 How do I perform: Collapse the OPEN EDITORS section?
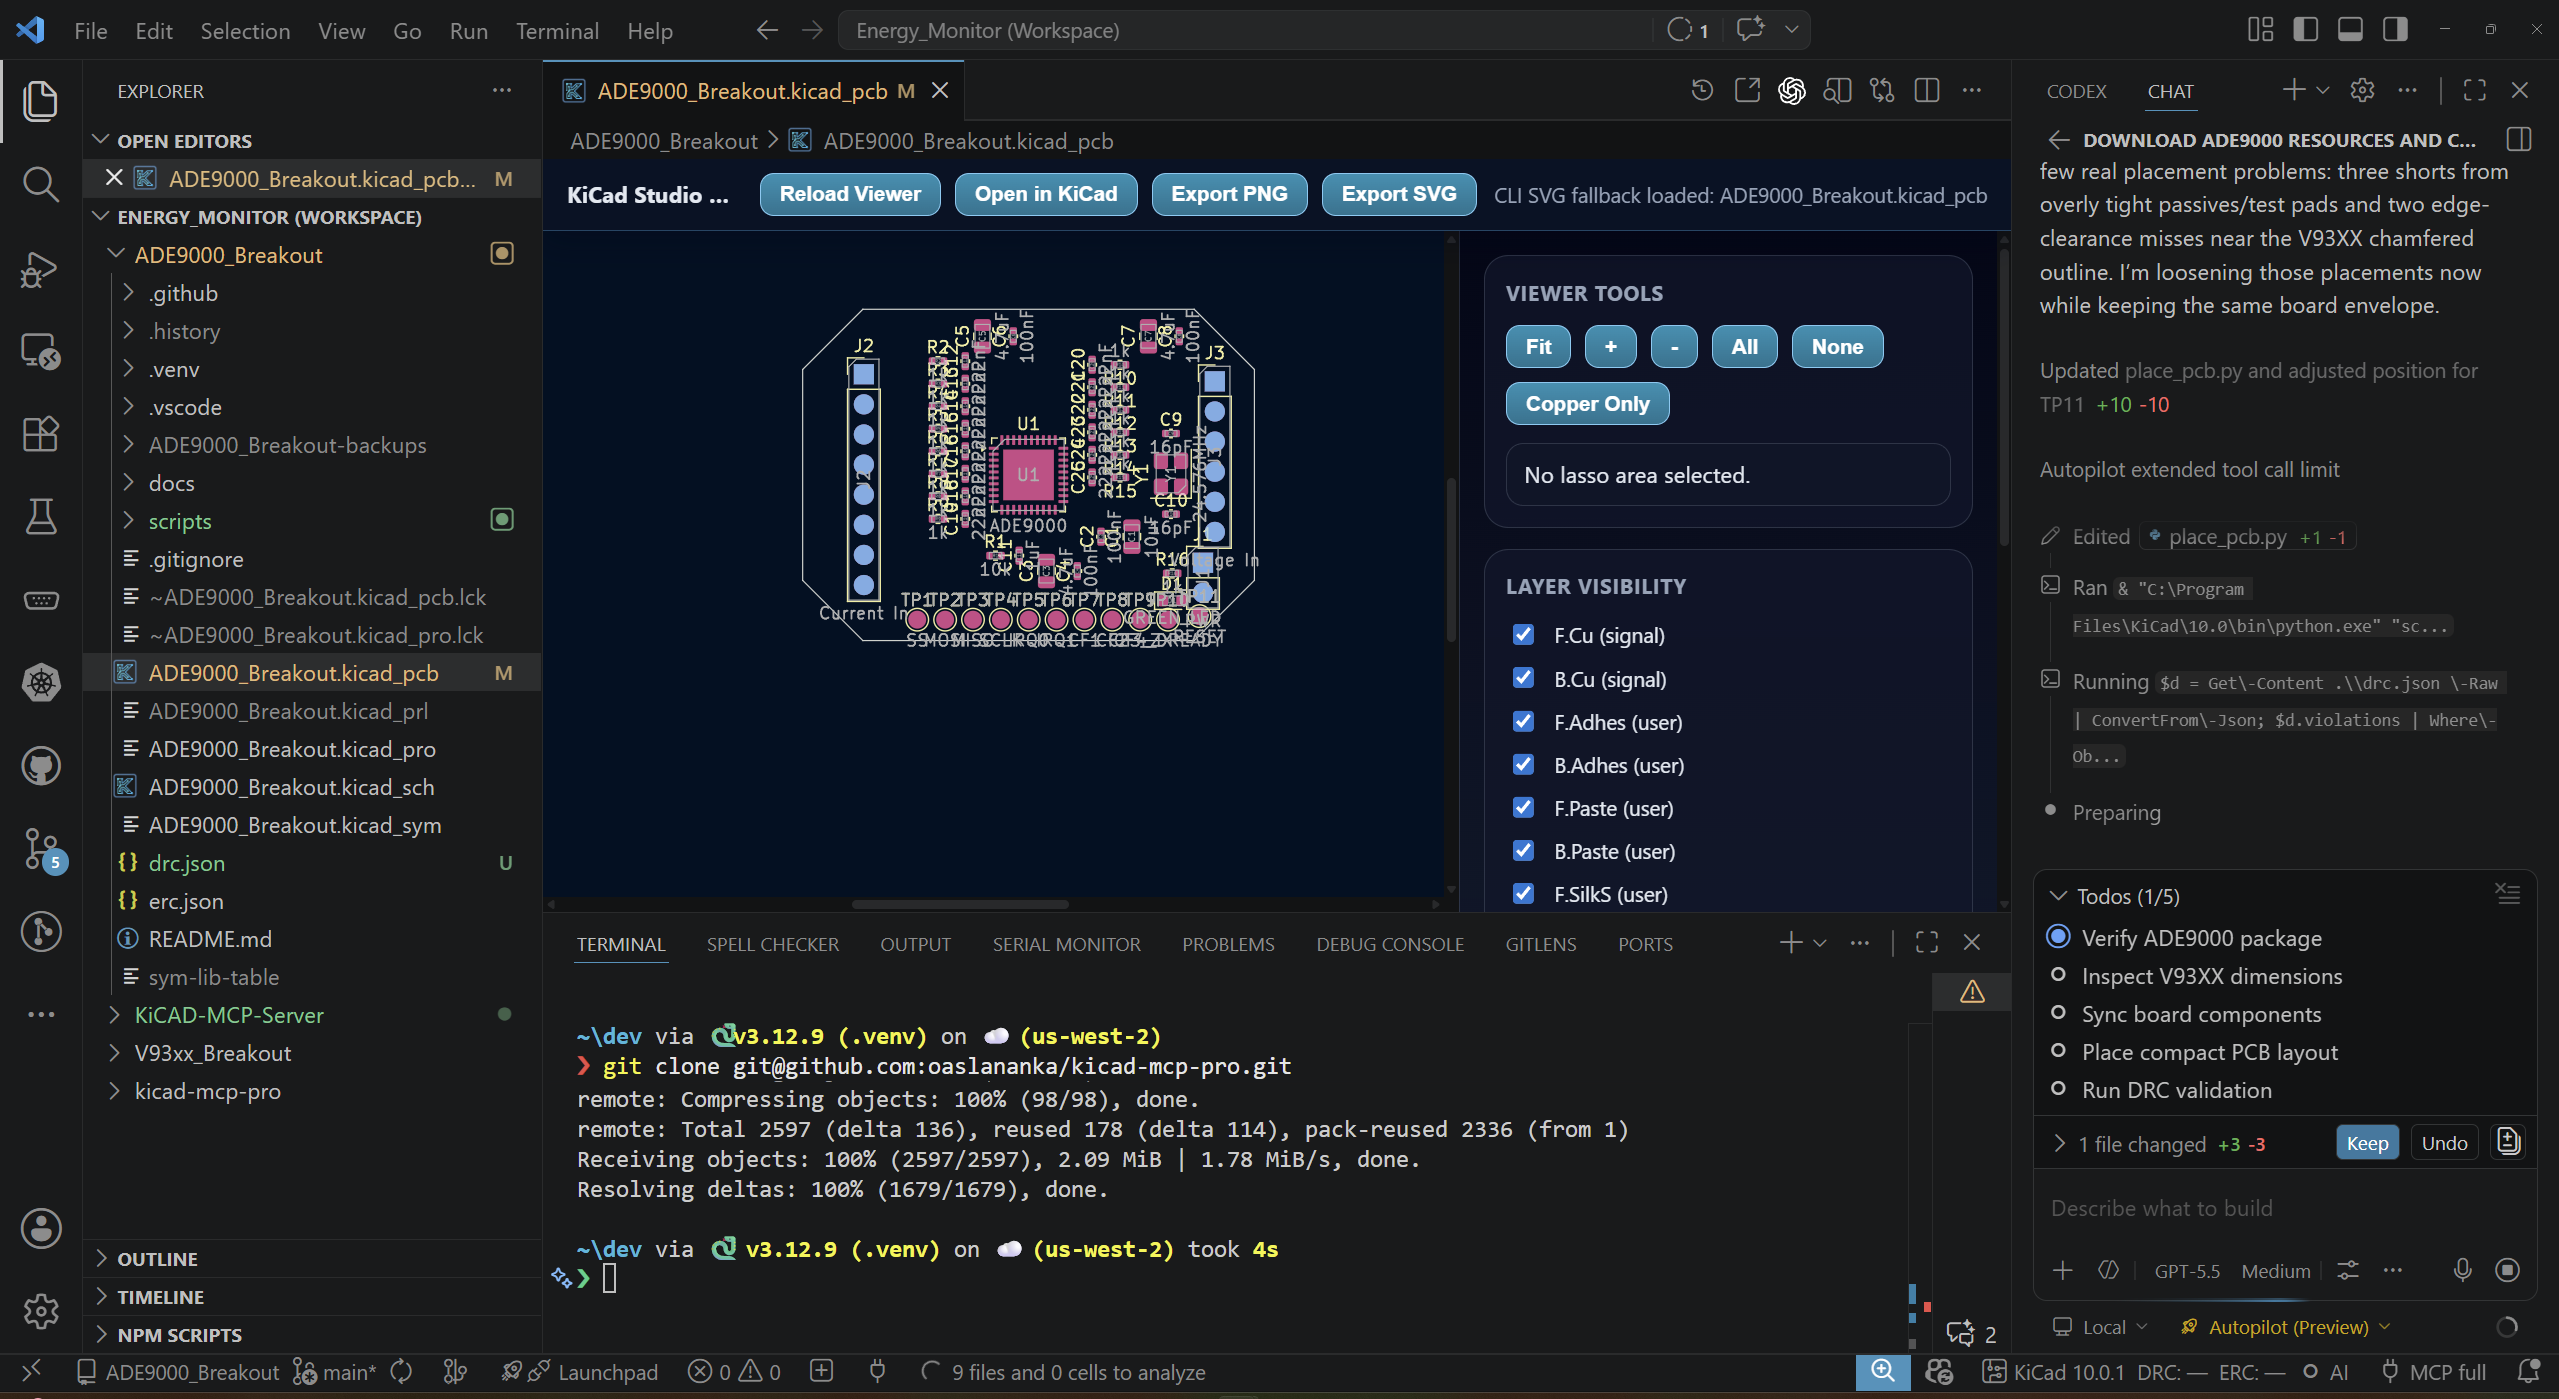coord(184,140)
